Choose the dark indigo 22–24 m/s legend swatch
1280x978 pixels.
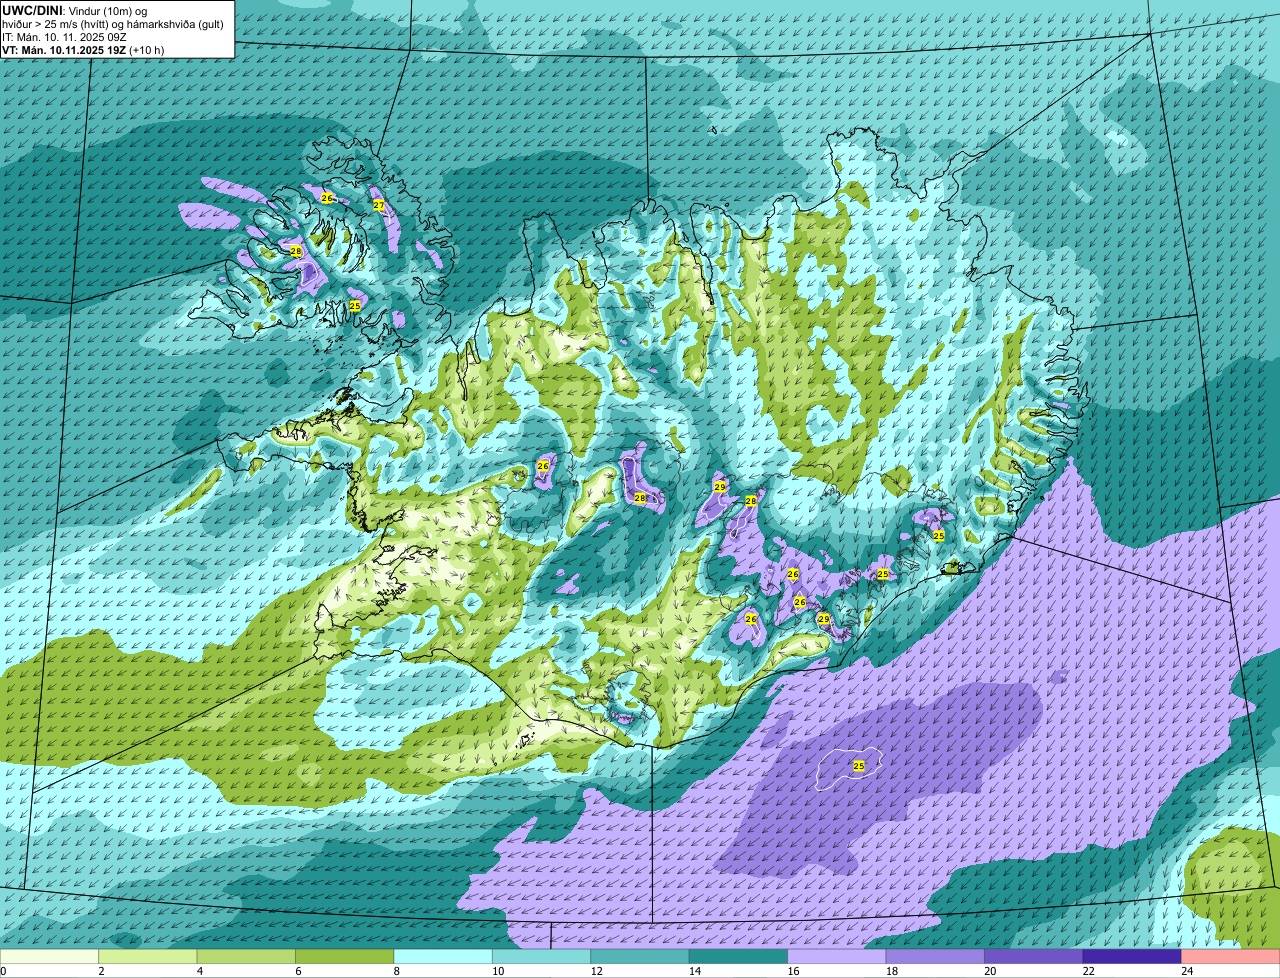click(x=1132, y=956)
